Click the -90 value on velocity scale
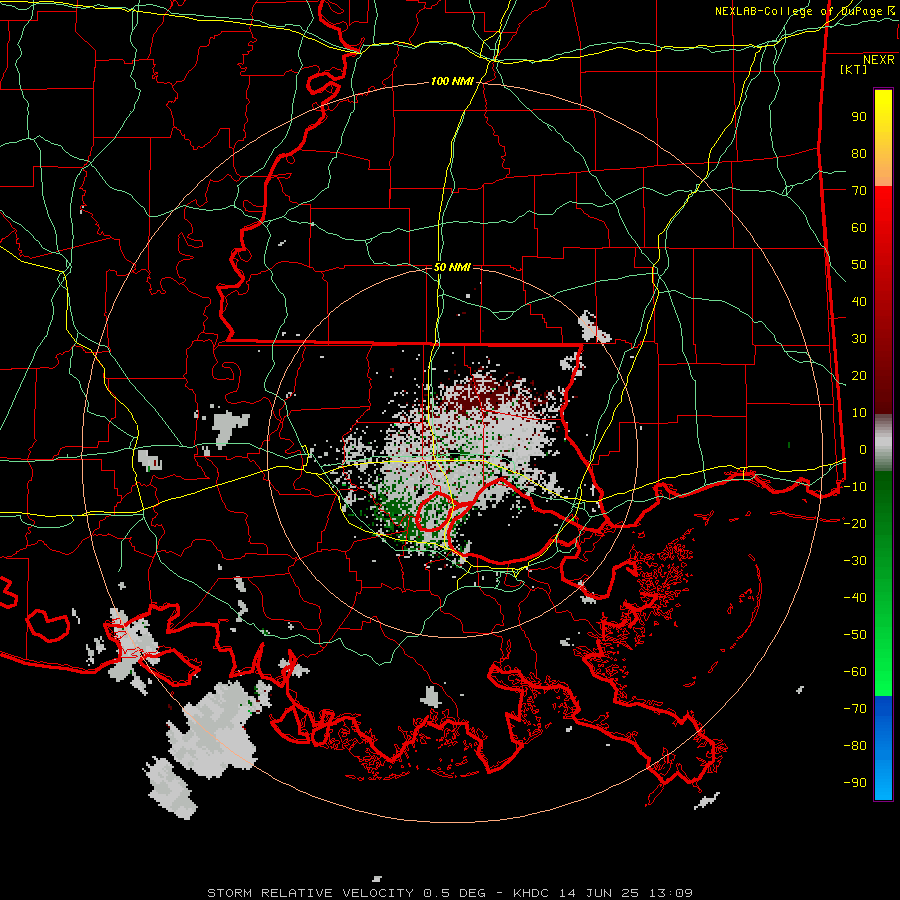This screenshot has height=900, width=900. (x=855, y=783)
